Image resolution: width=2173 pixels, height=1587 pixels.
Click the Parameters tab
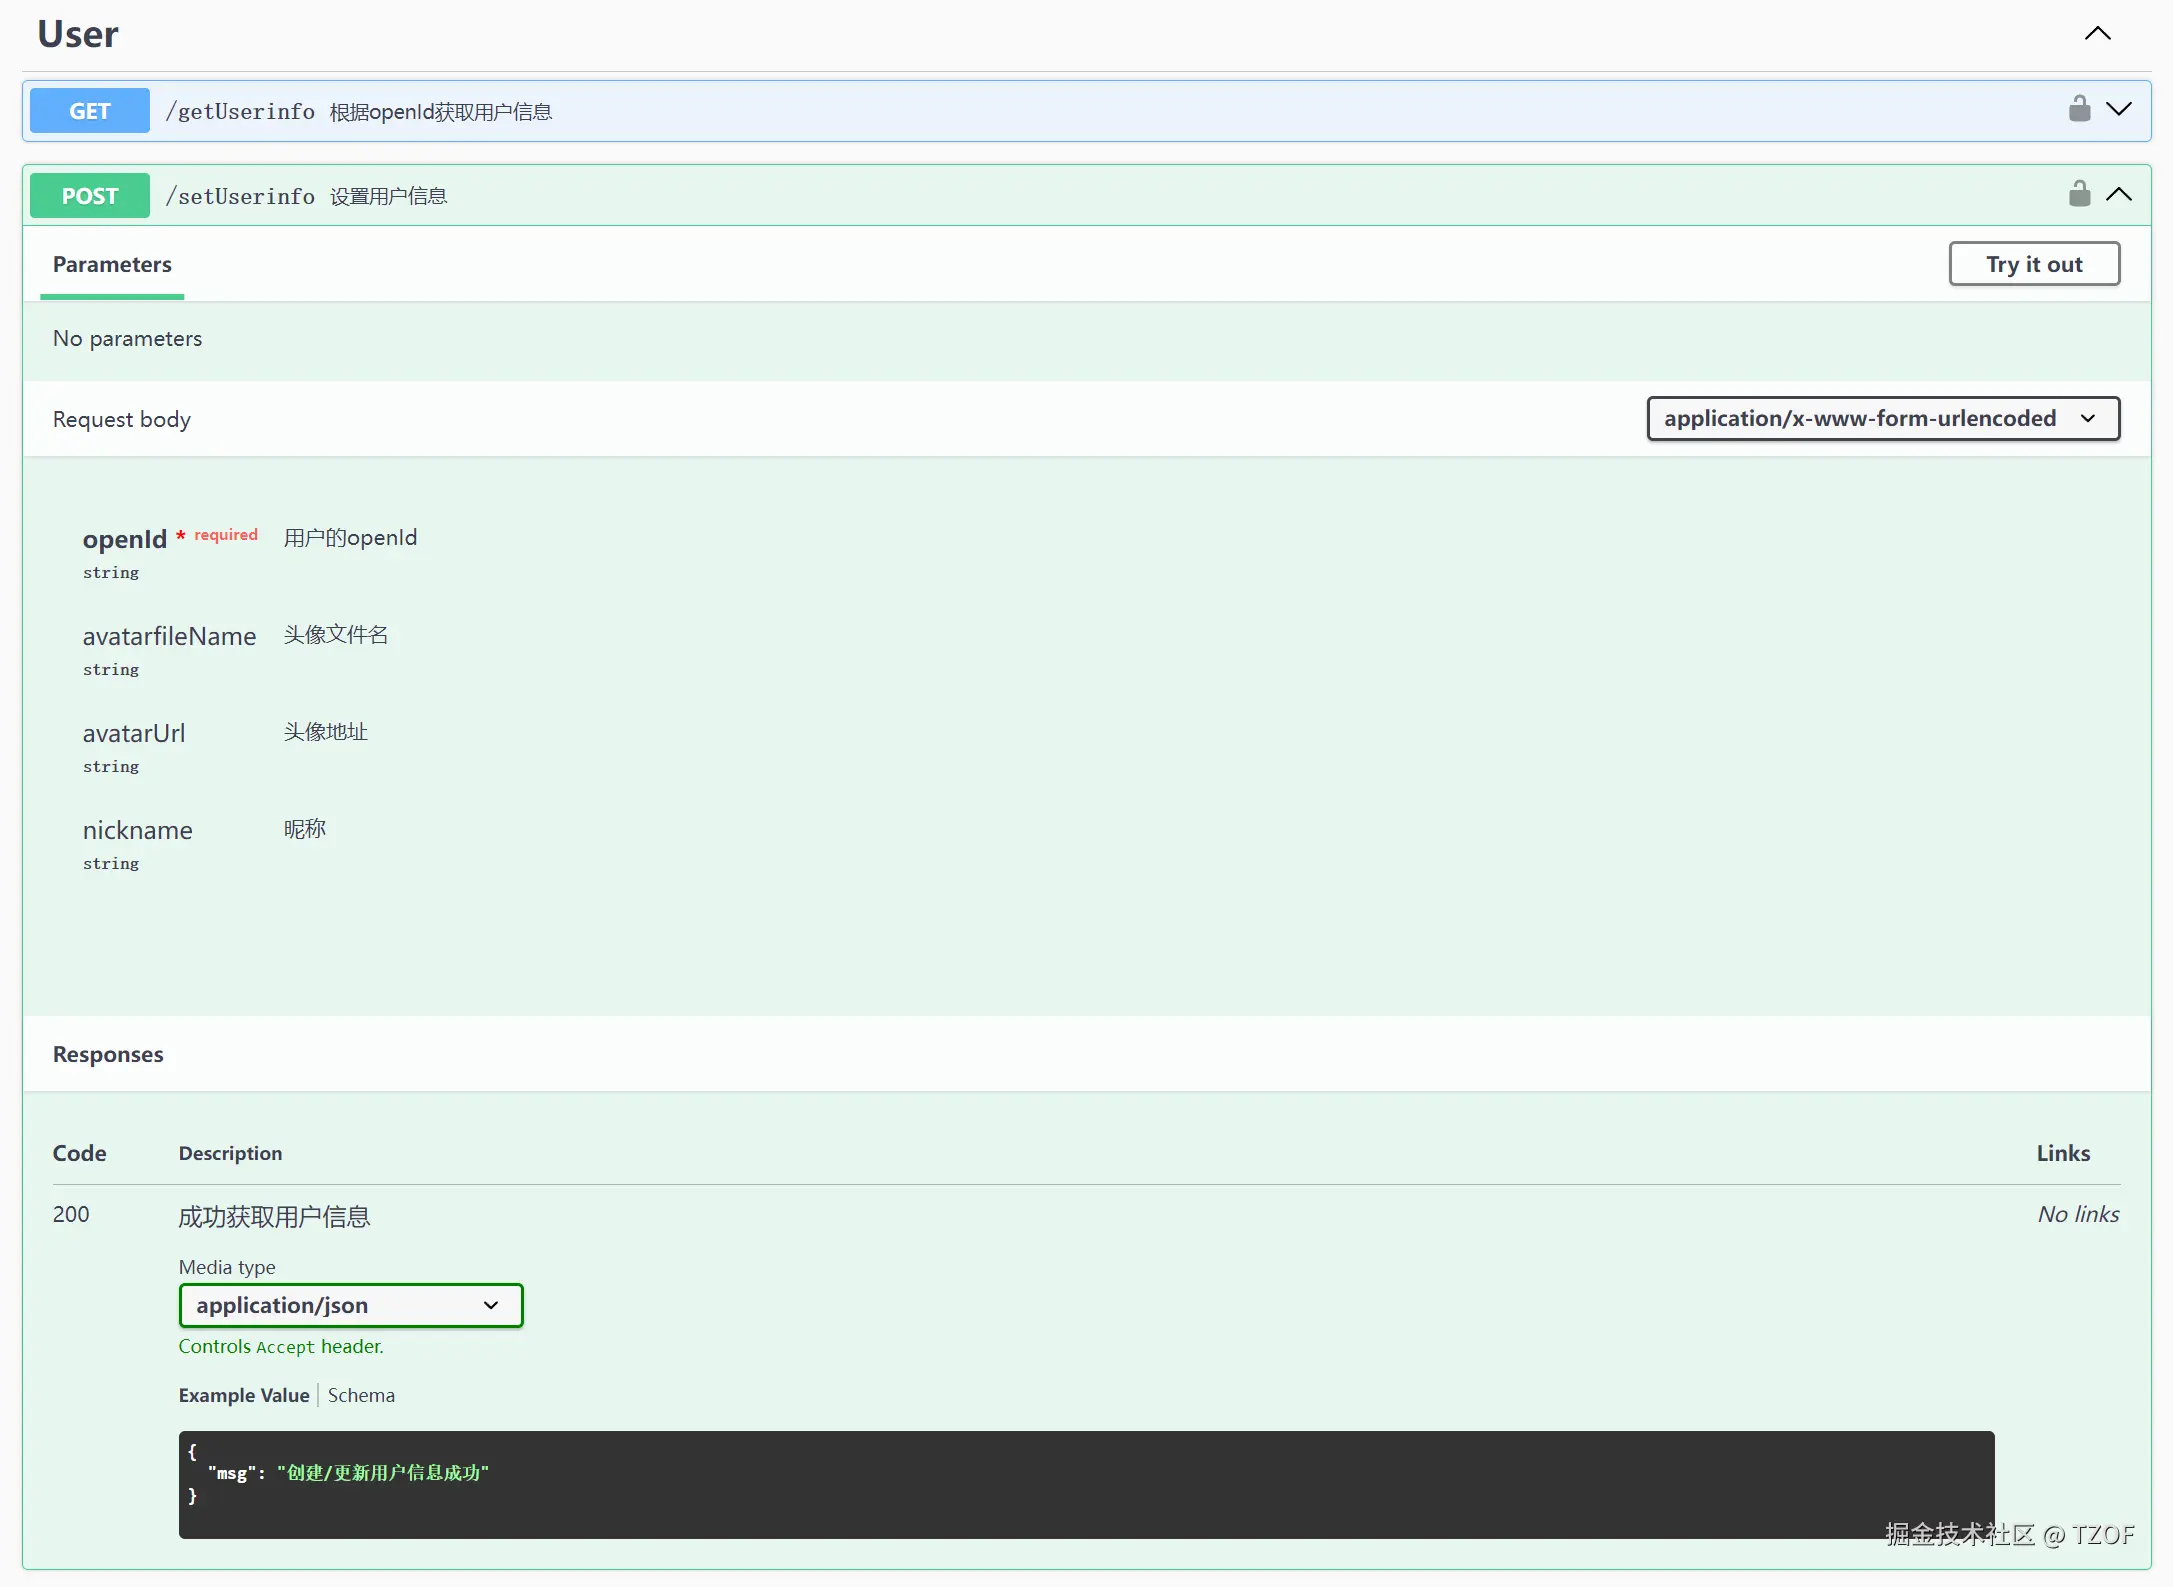pyautogui.click(x=112, y=264)
